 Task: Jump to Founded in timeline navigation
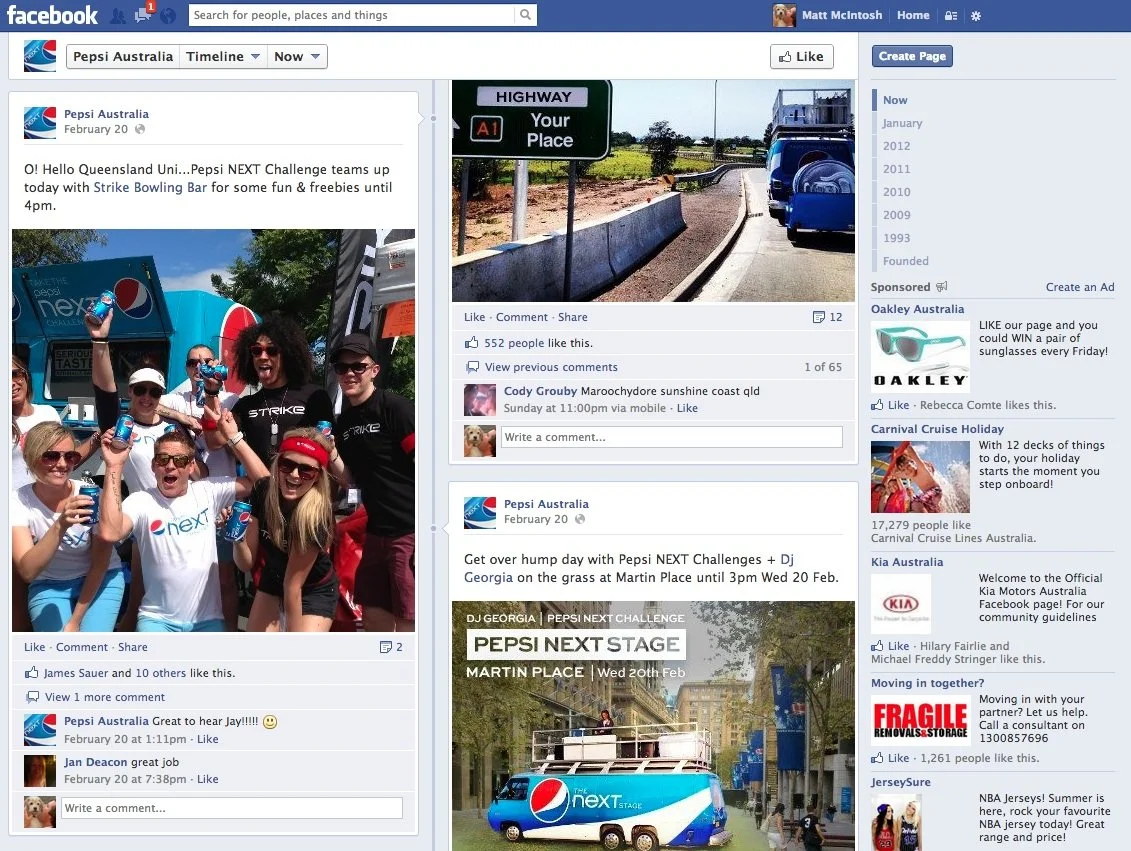coord(906,261)
